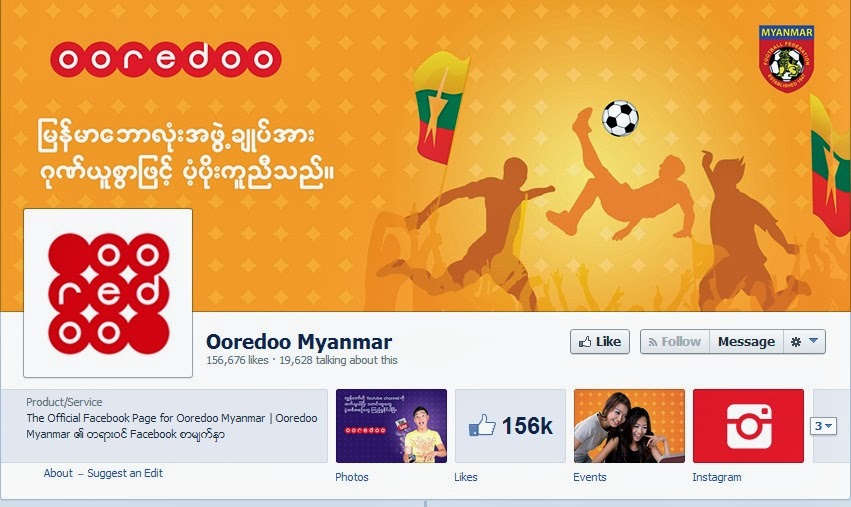
Task: Select the Events tab label
Action: click(x=590, y=477)
